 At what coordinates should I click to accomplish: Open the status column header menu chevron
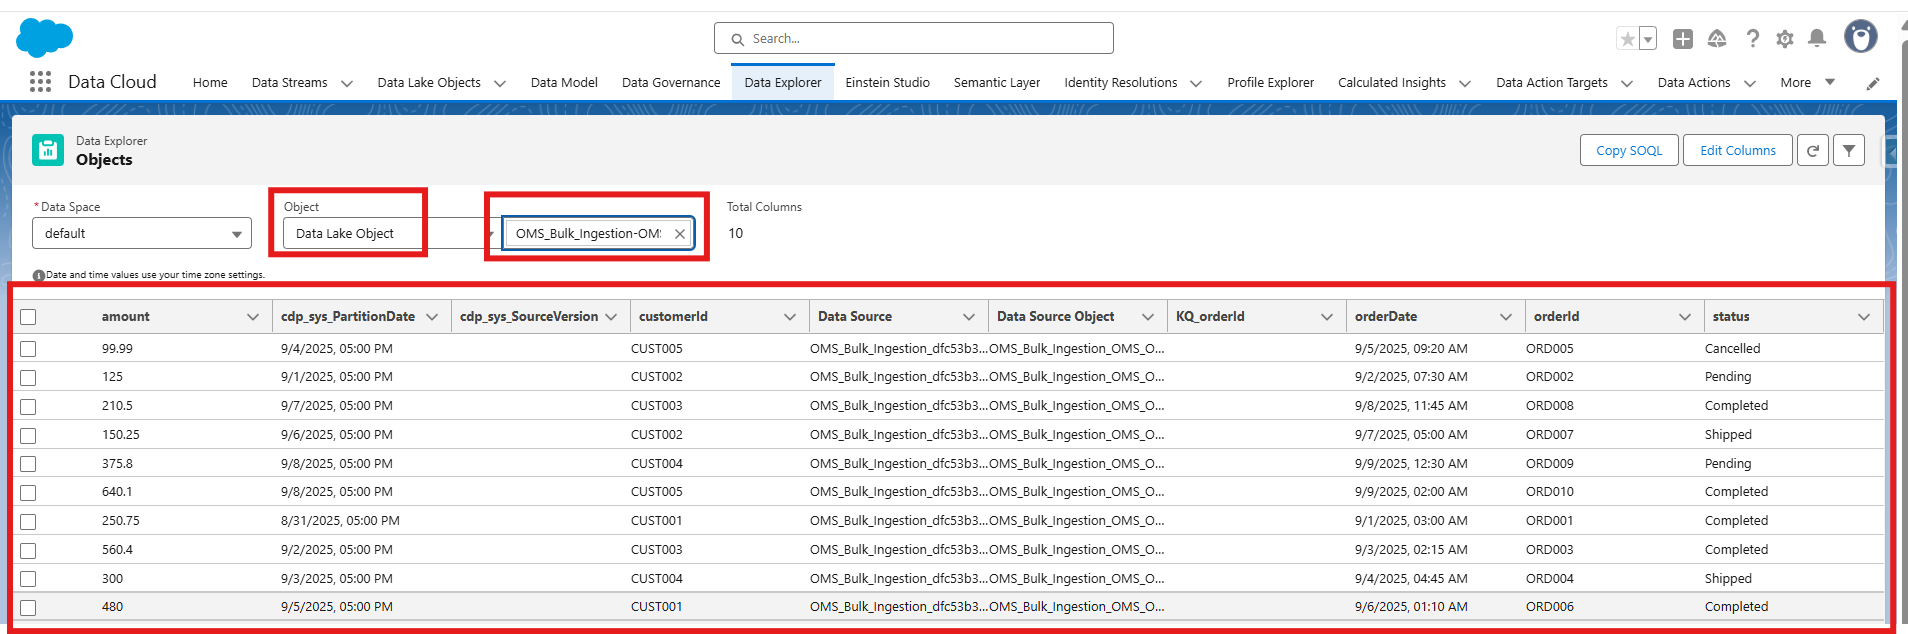pyautogui.click(x=1864, y=317)
